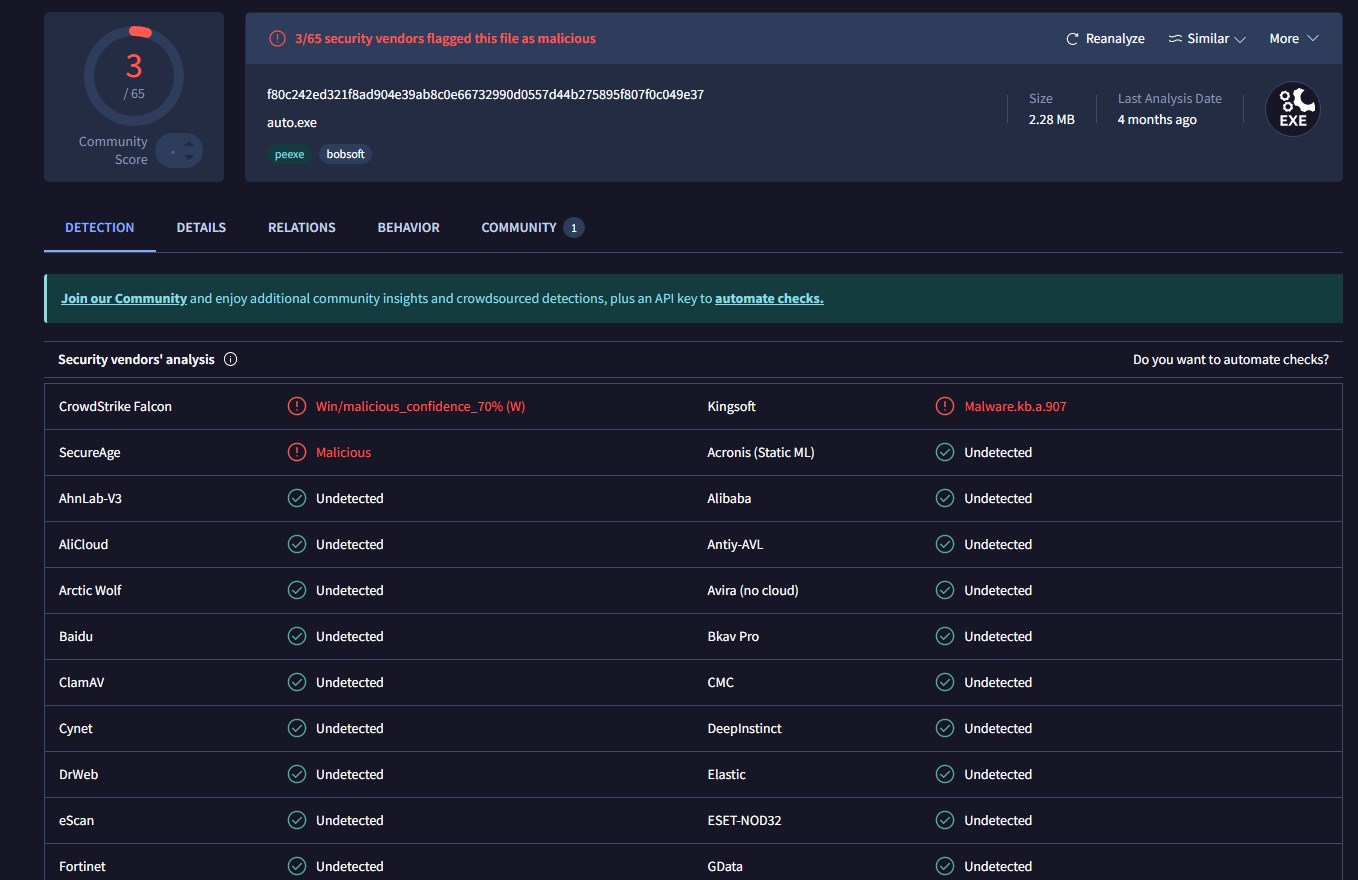Click the green check icon for Baidu
This screenshot has height=880, width=1358.
click(297, 636)
